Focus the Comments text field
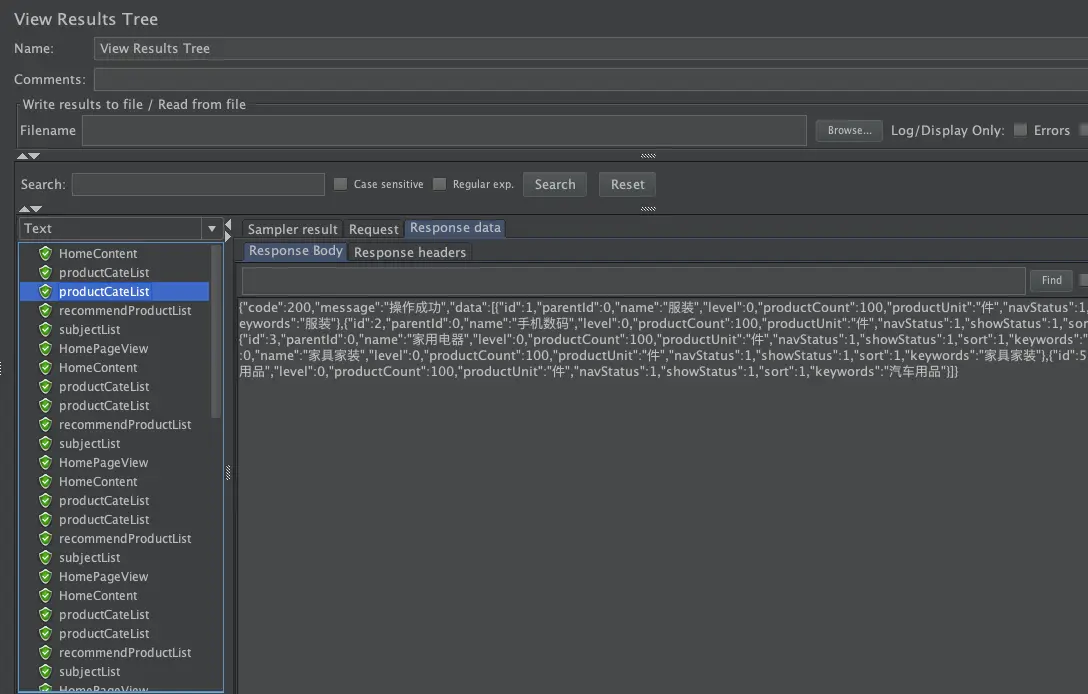The image size is (1088, 694). tap(590, 79)
